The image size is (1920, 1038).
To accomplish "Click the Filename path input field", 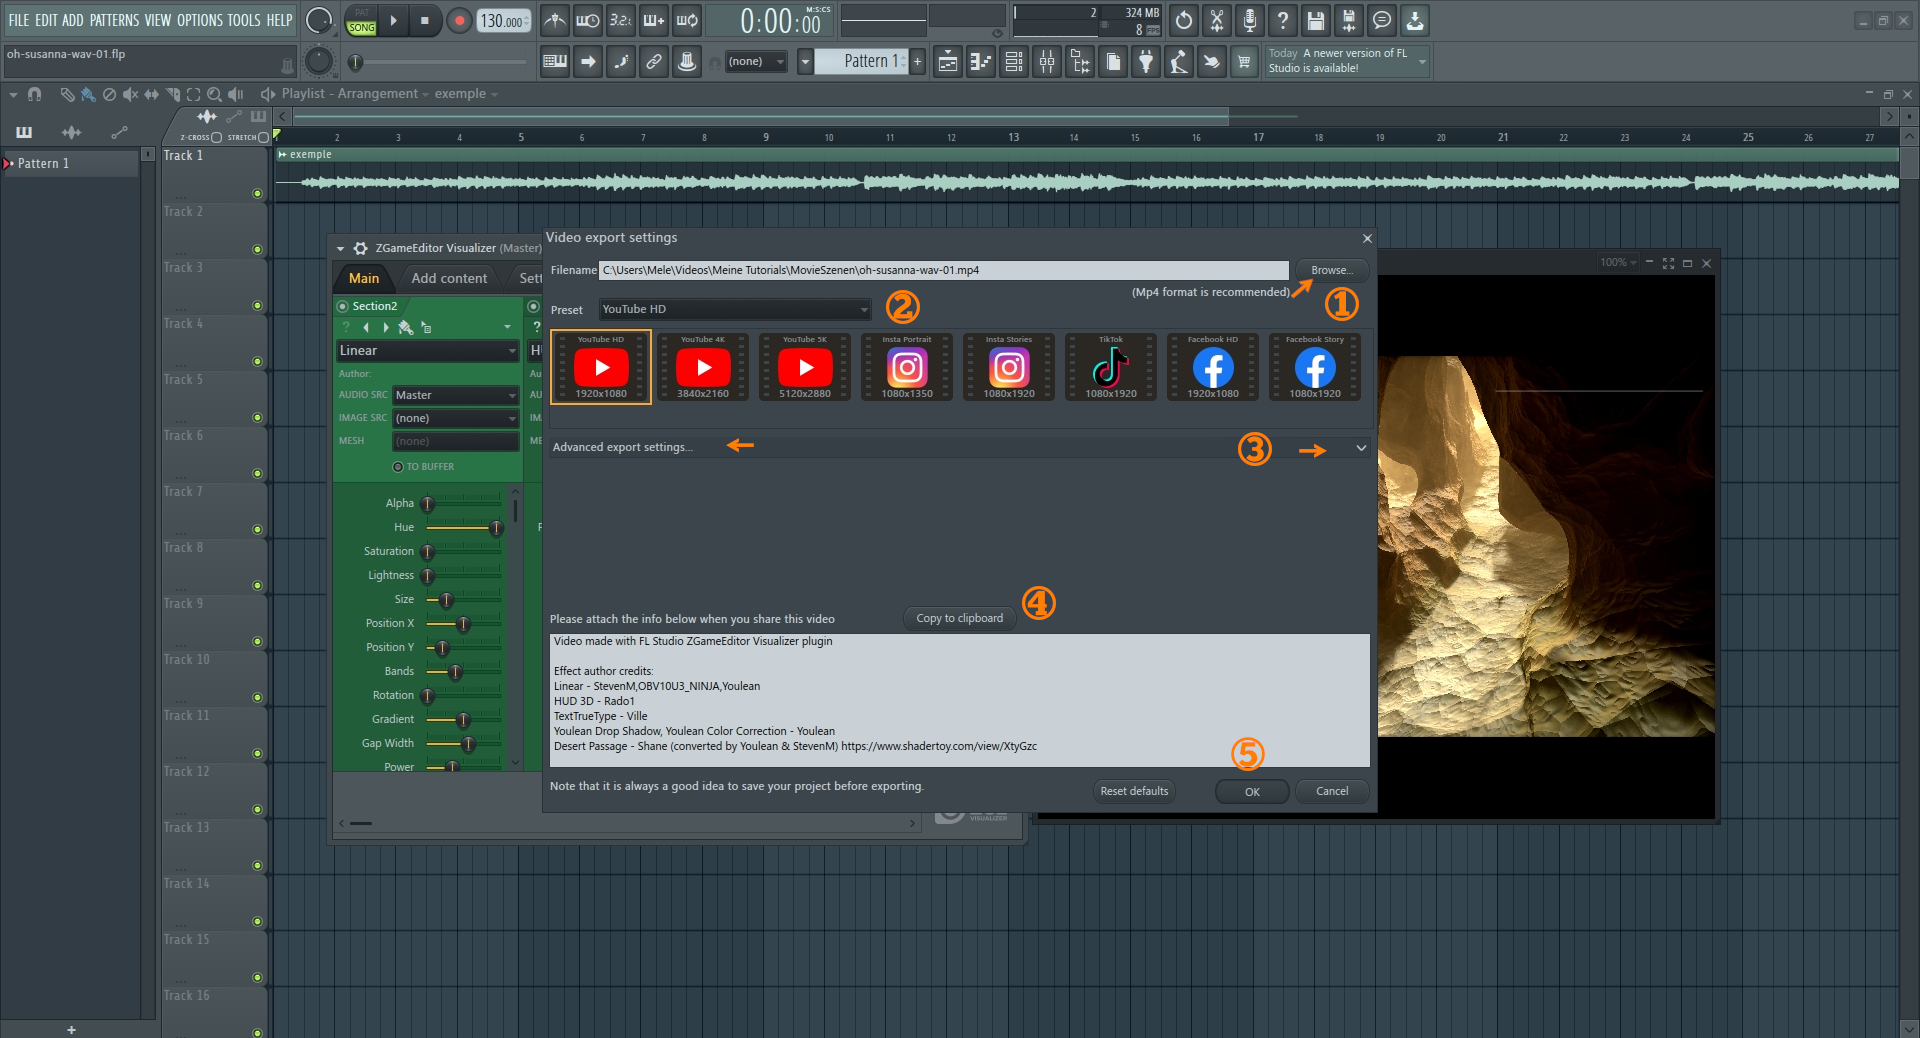I will point(943,270).
